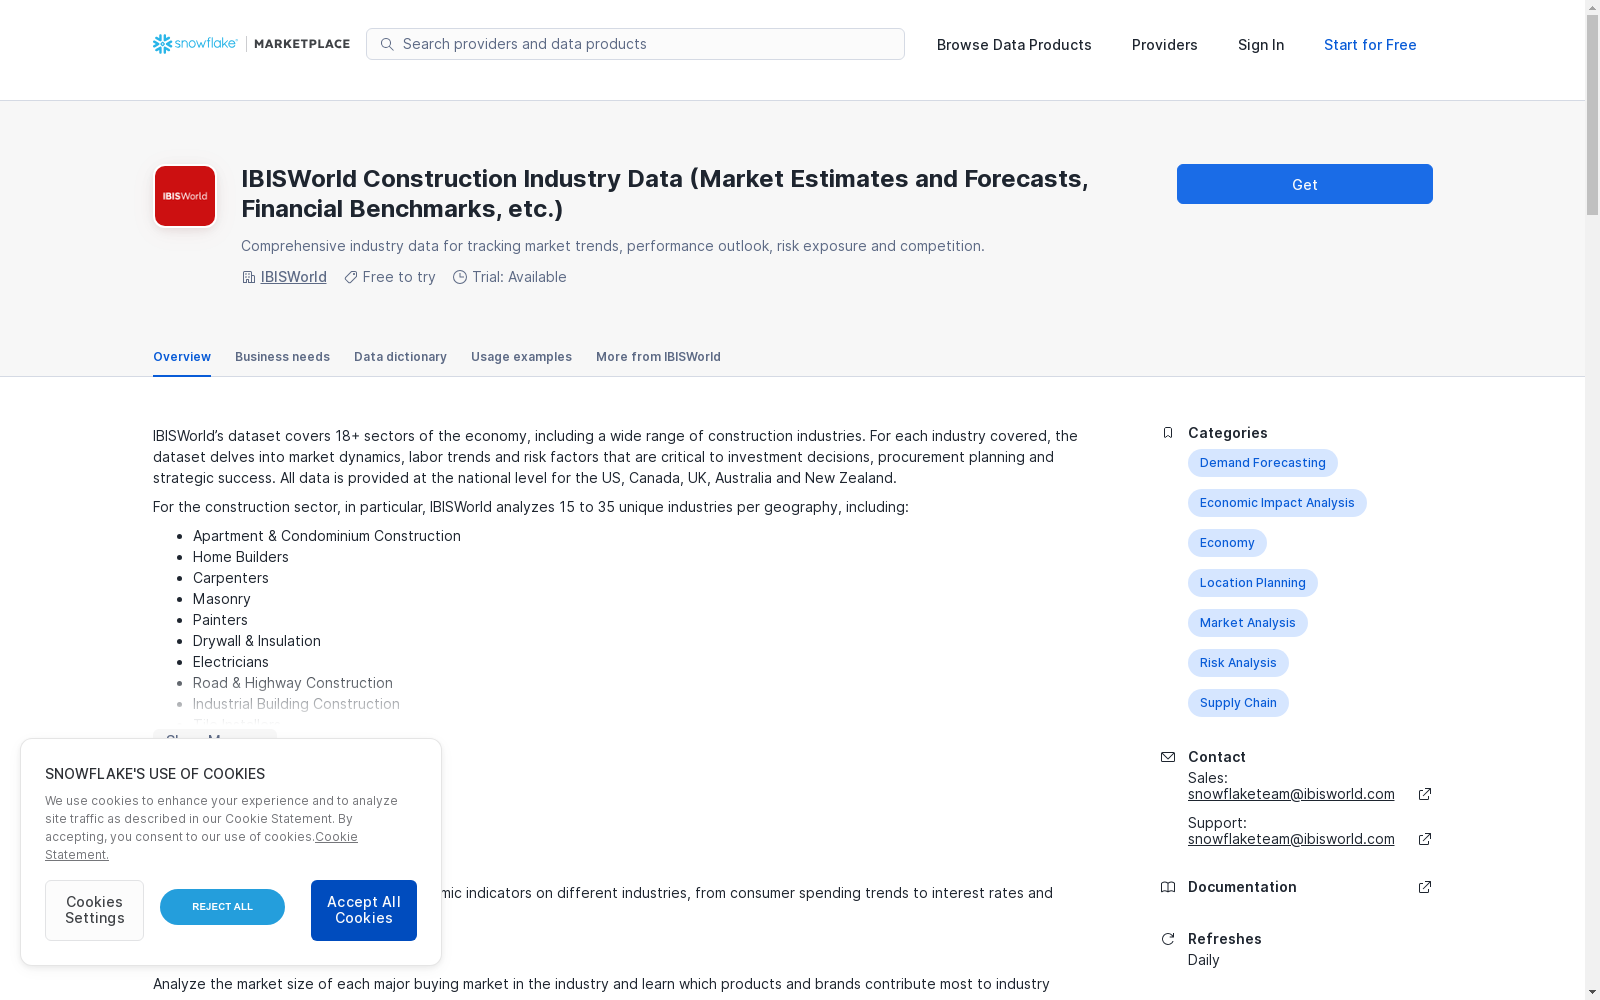Open external link icon for Sales email
The width and height of the screenshot is (1600, 1000).
[x=1425, y=794]
